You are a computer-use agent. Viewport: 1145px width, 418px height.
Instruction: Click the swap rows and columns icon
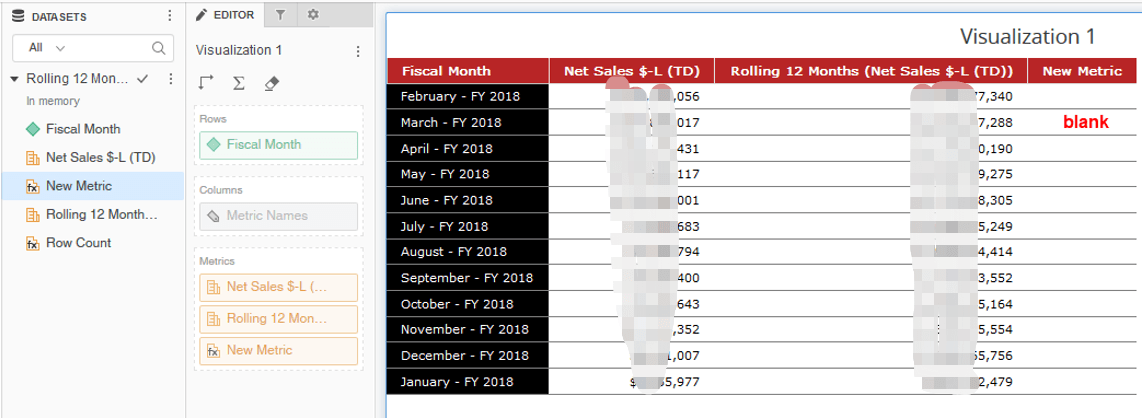(x=206, y=83)
